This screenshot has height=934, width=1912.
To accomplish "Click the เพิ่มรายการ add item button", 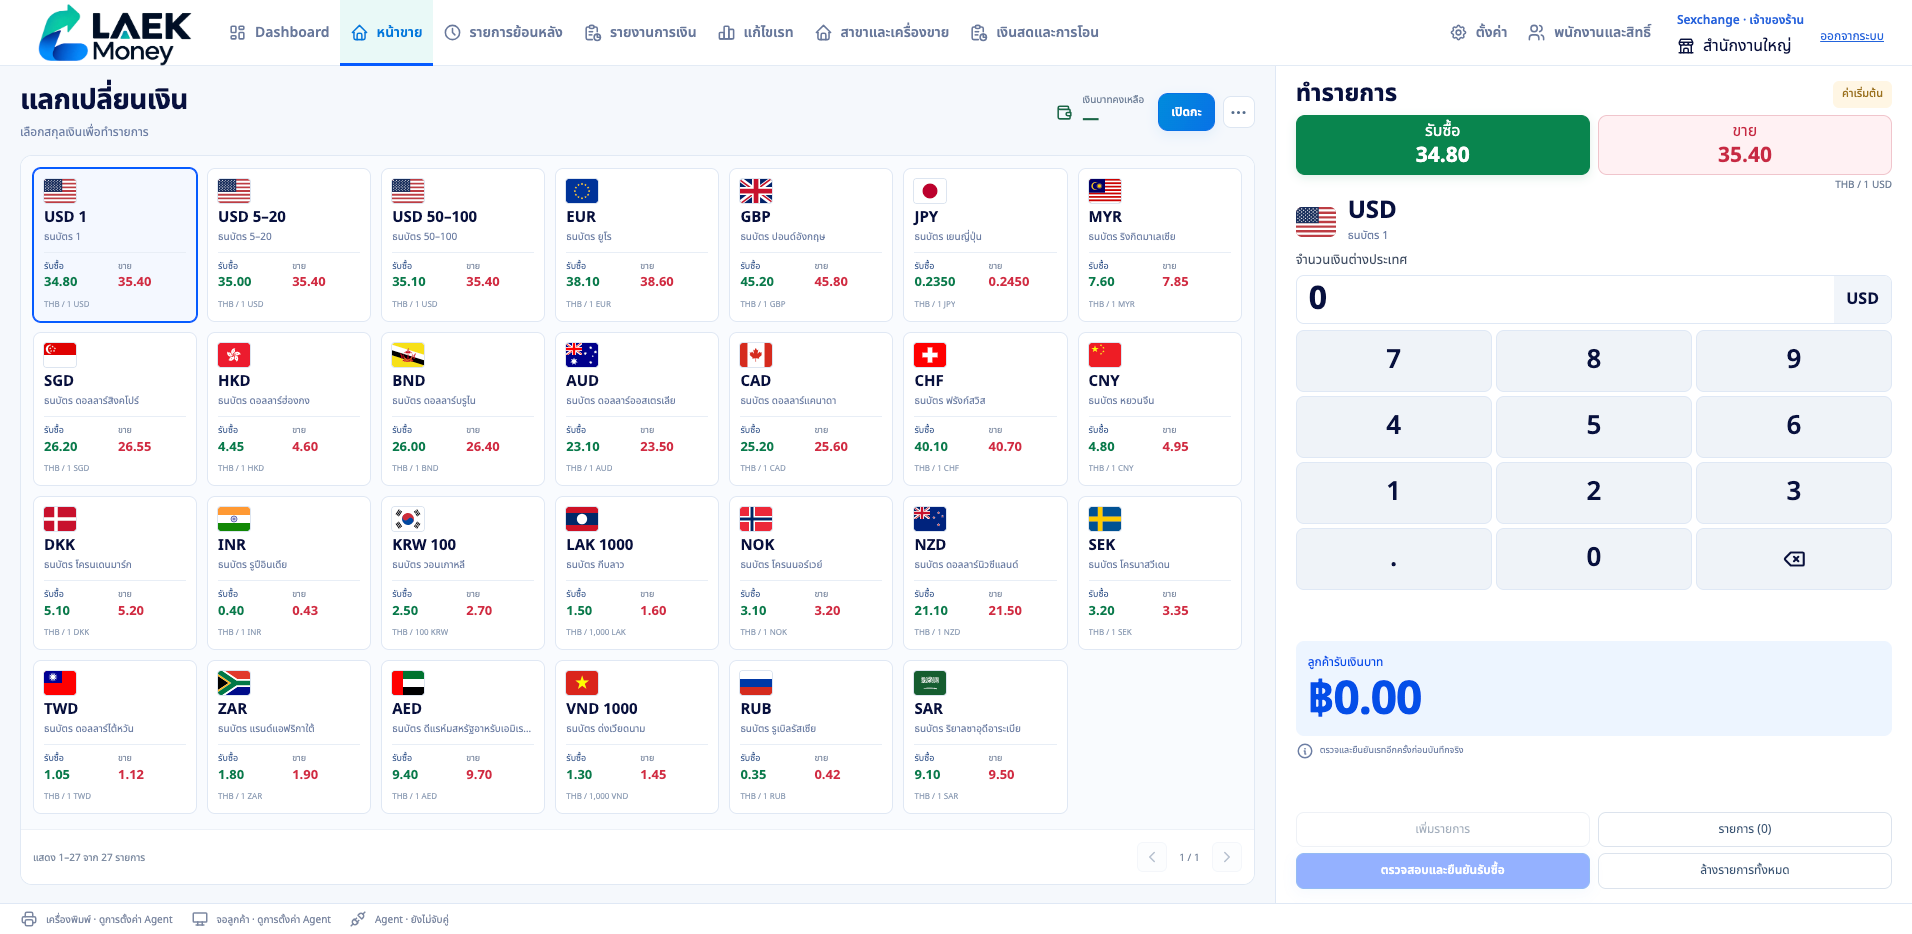I will tap(1443, 829).
